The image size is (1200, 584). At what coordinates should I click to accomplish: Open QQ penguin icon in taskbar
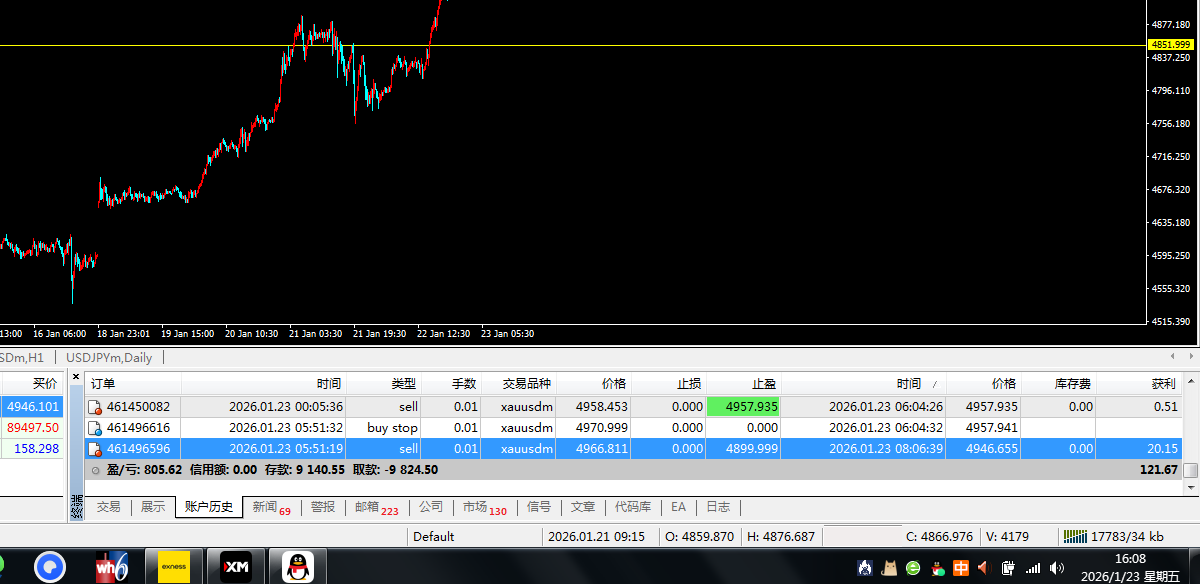[x=297, y=567]
